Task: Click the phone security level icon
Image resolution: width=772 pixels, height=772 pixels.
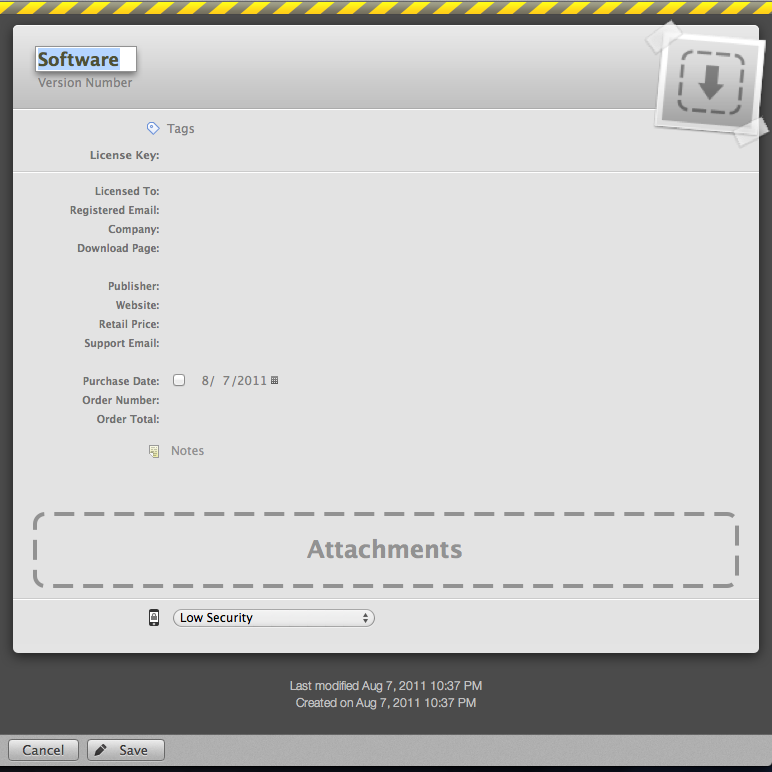Action: coord(154,618)
